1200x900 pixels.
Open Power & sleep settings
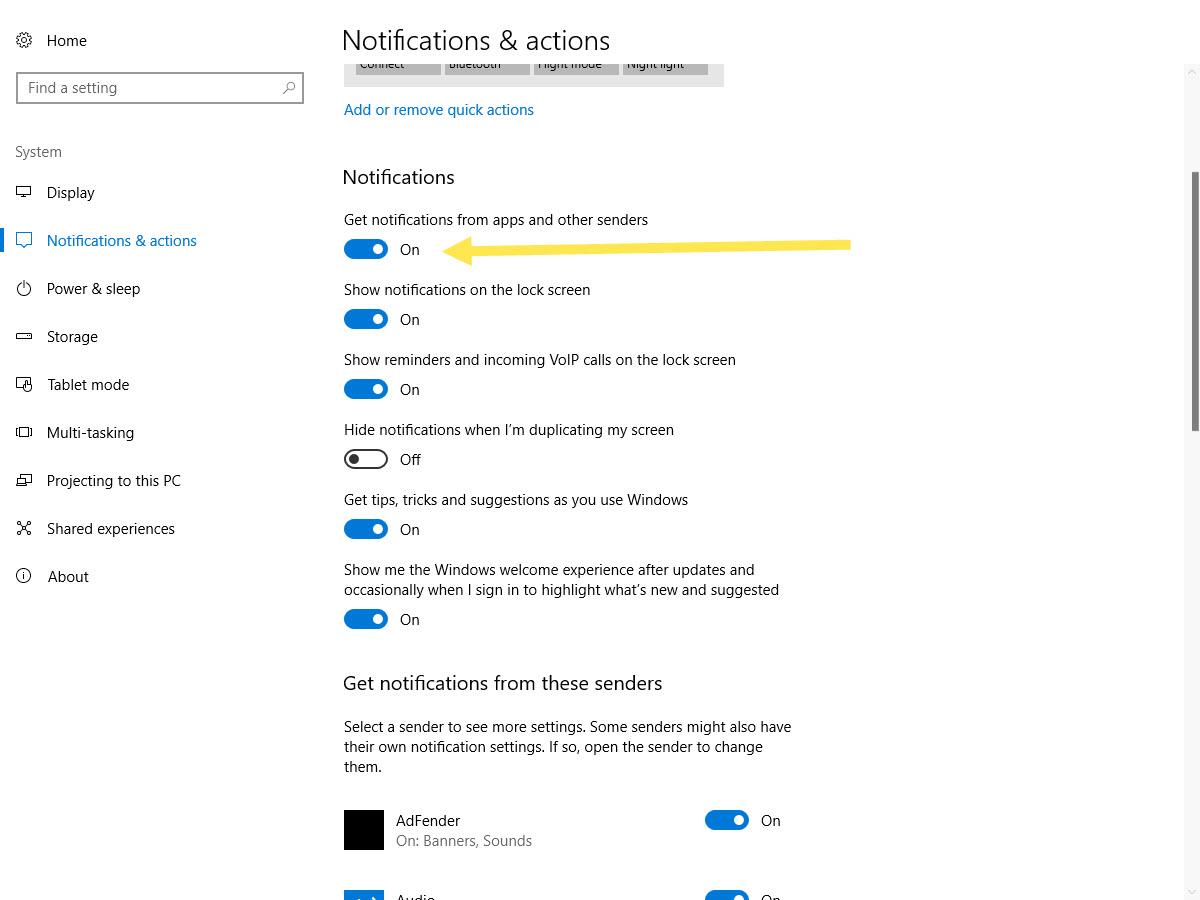[x=91, y=288]
